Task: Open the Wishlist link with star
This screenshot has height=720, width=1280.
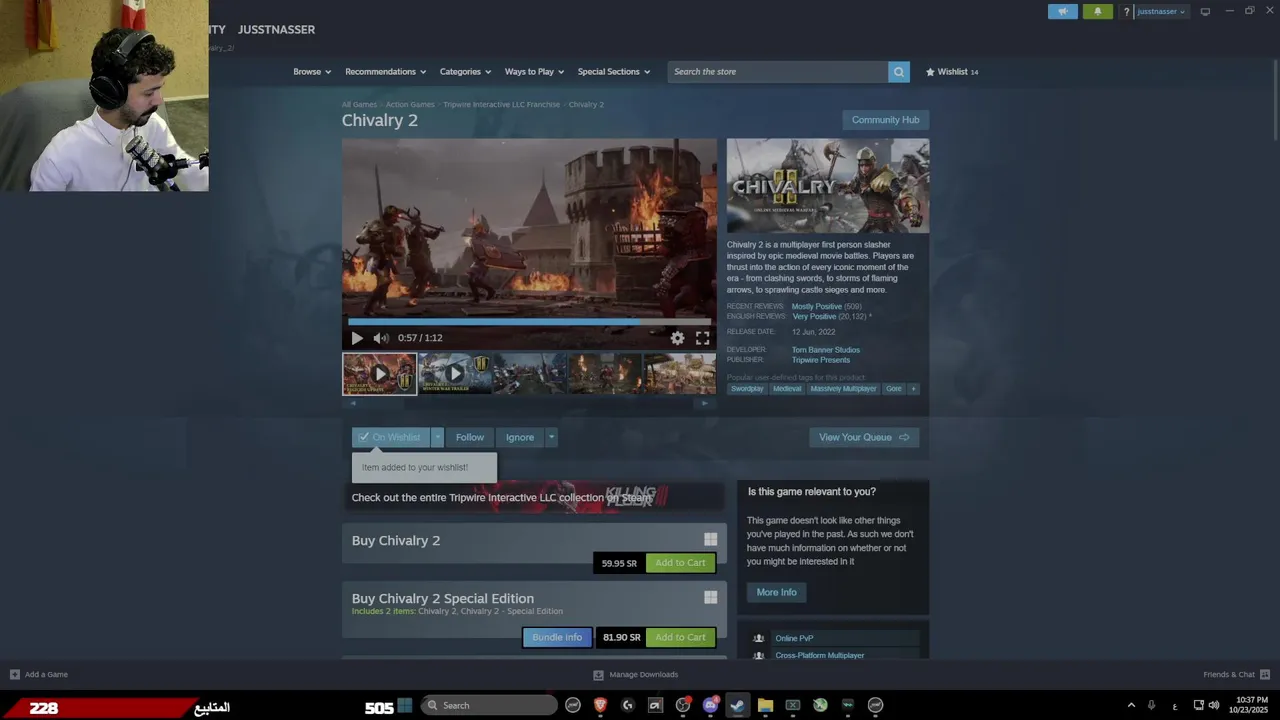Action: [x=952, y=72]
